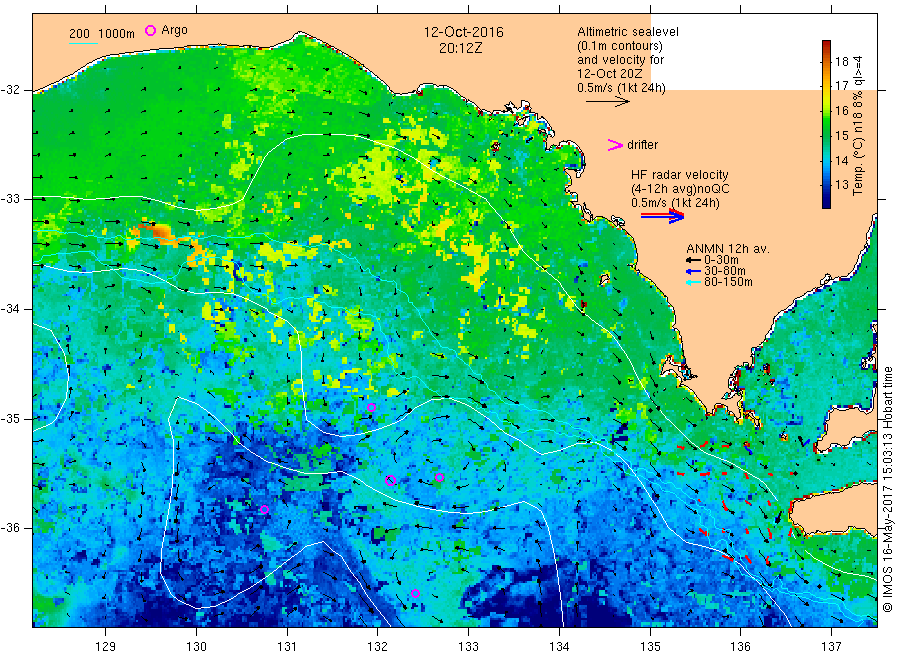Click the '131' longitude axis label
The height and width of the screenshot is (660, 900).
point(287,646)
